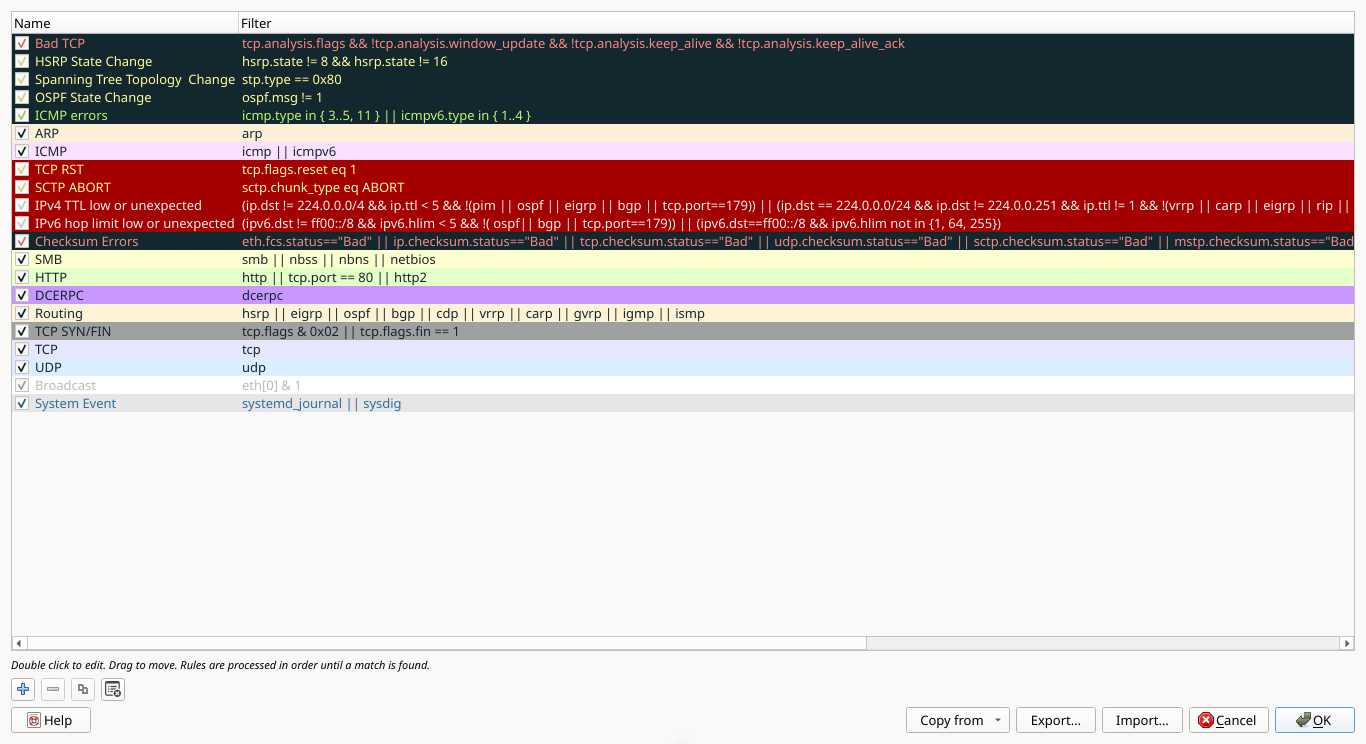Click the delete coloring rule minus icon
The height and width of the screenshot is (744, 1366).
[x=53, y=689]
